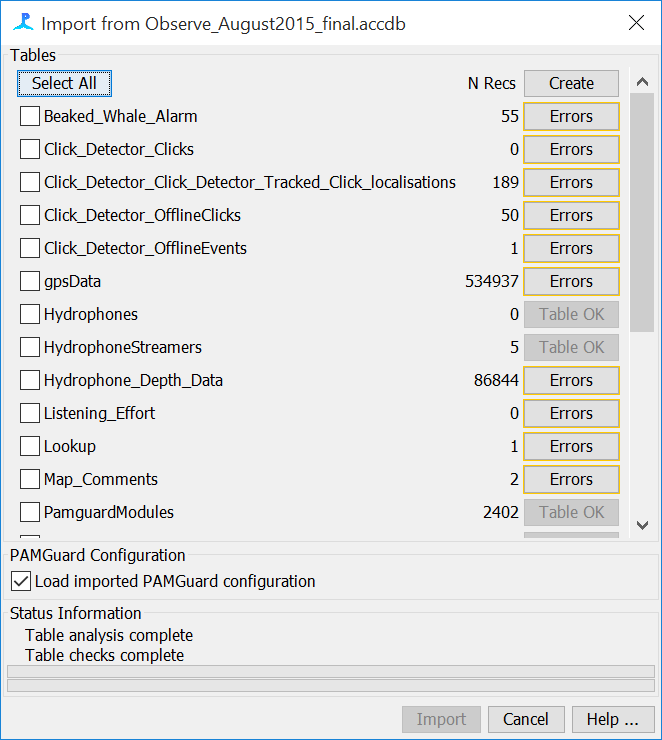Click Table OK for HydrophoneStreamers
This screenshot has width=662, height=740.
point(571,347)
